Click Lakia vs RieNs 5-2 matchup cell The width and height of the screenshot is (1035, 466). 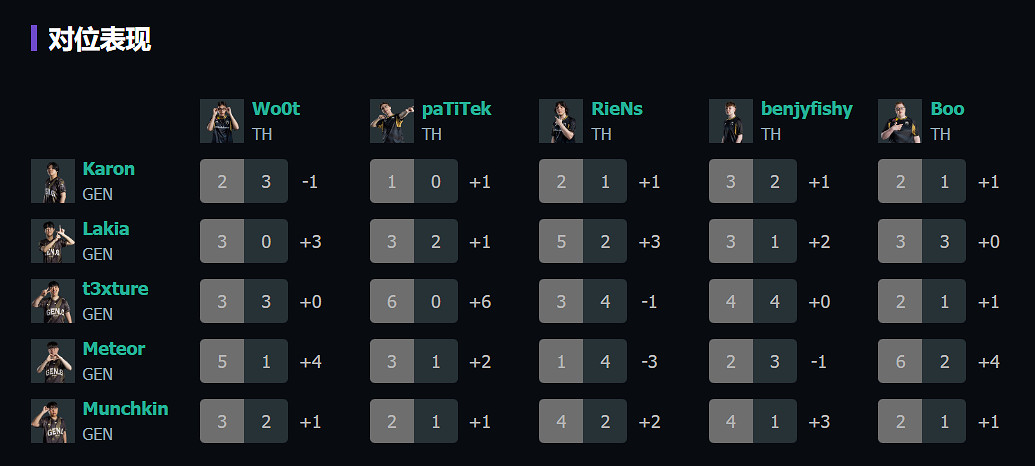583,241
